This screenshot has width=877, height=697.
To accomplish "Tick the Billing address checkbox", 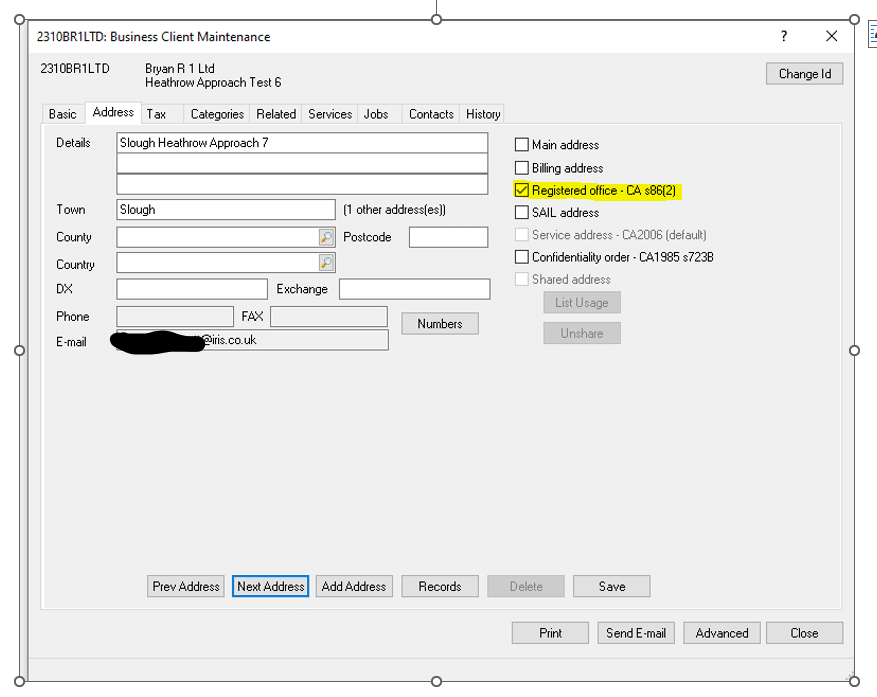I will [521, 168].
